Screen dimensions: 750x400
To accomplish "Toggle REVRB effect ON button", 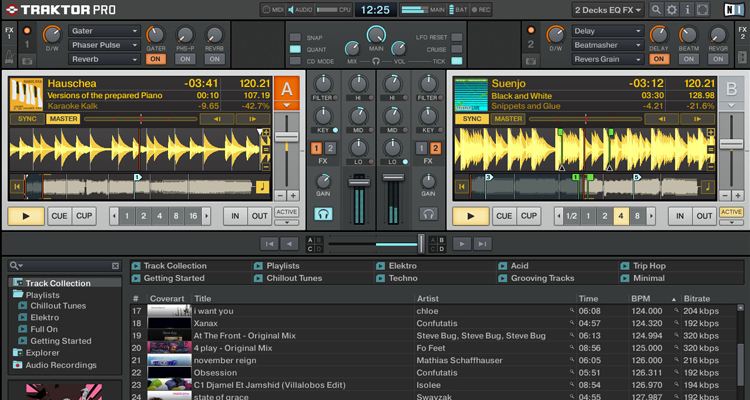I will tap(215, 59).
